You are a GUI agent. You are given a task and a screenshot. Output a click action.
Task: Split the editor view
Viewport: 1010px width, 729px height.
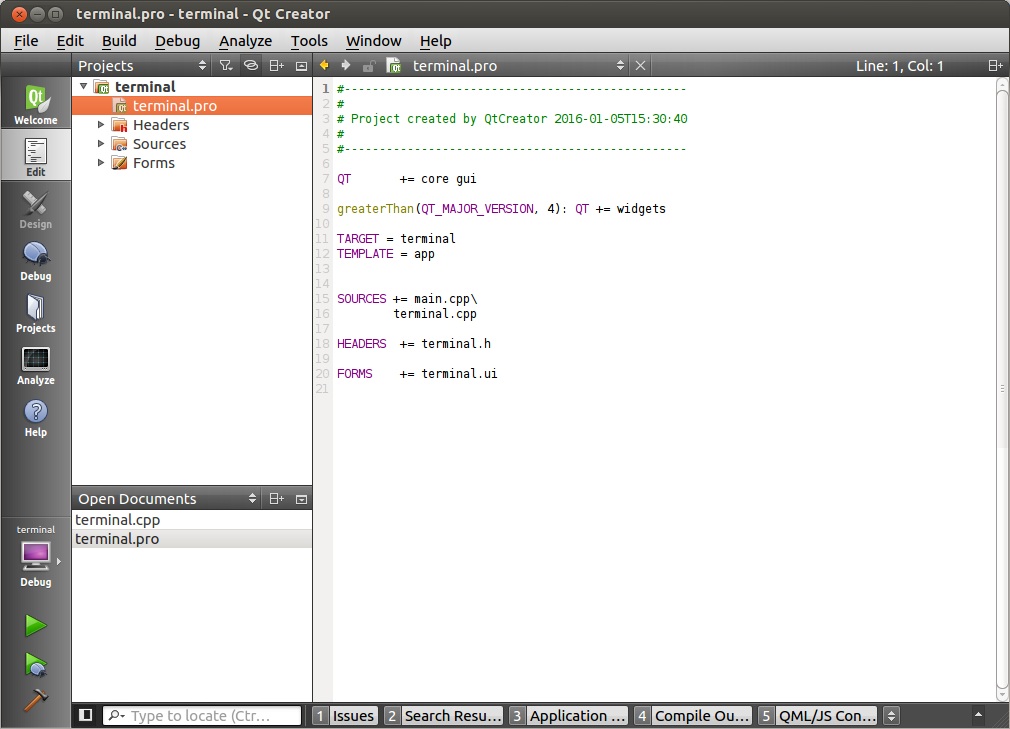pyautogui.click(x=995, y=66)
